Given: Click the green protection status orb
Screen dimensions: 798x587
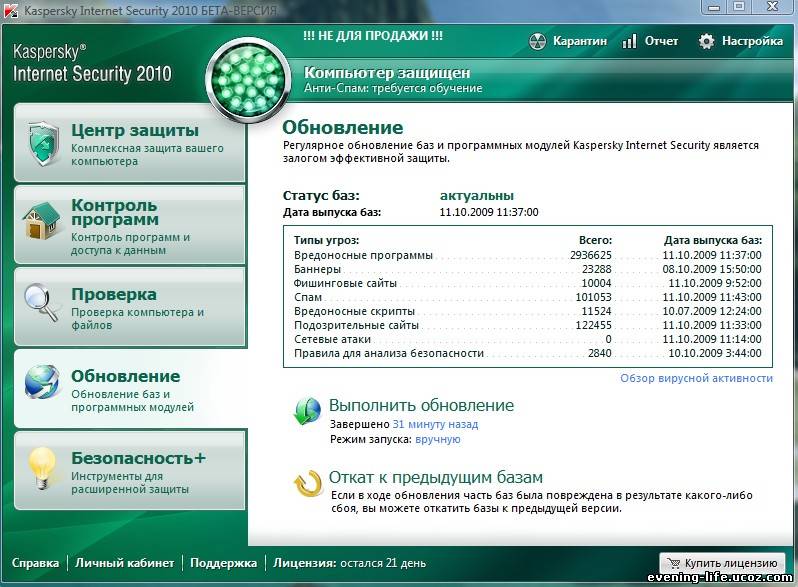Looking at the screenshot, I should coord(248,80).
